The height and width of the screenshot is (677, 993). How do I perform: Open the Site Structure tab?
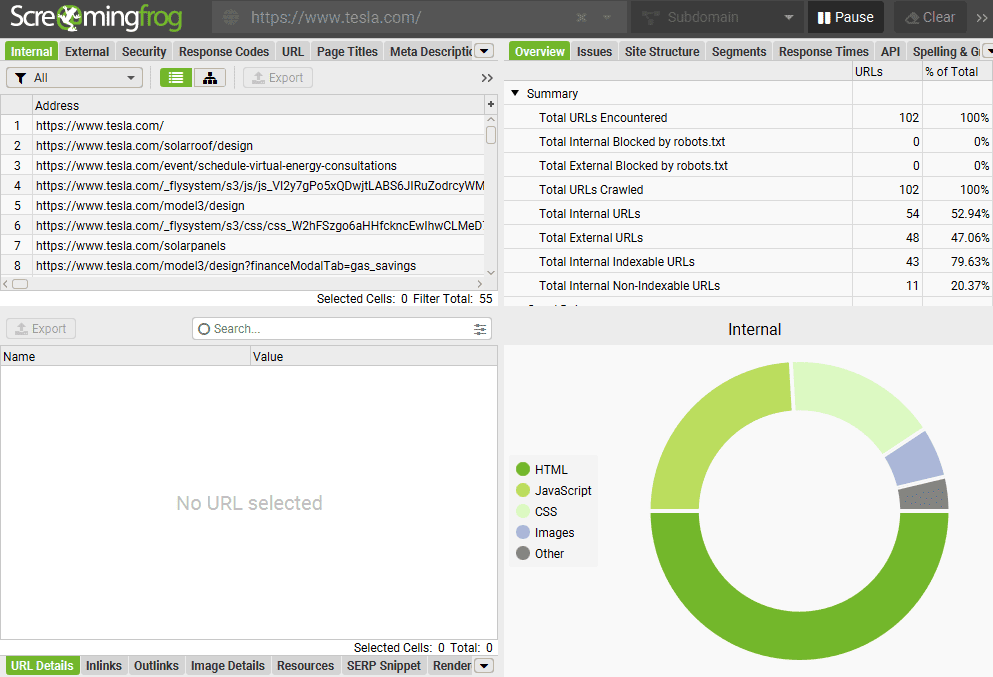(x=662, y=51)
